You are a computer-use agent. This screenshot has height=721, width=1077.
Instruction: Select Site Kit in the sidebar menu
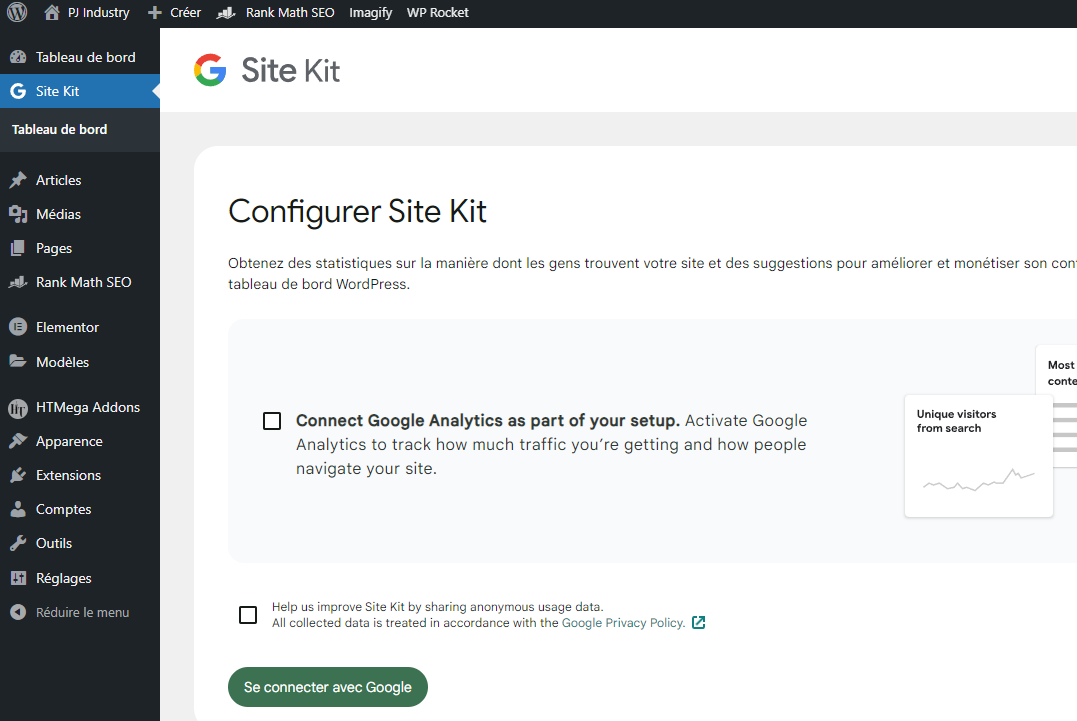[58, 91]
